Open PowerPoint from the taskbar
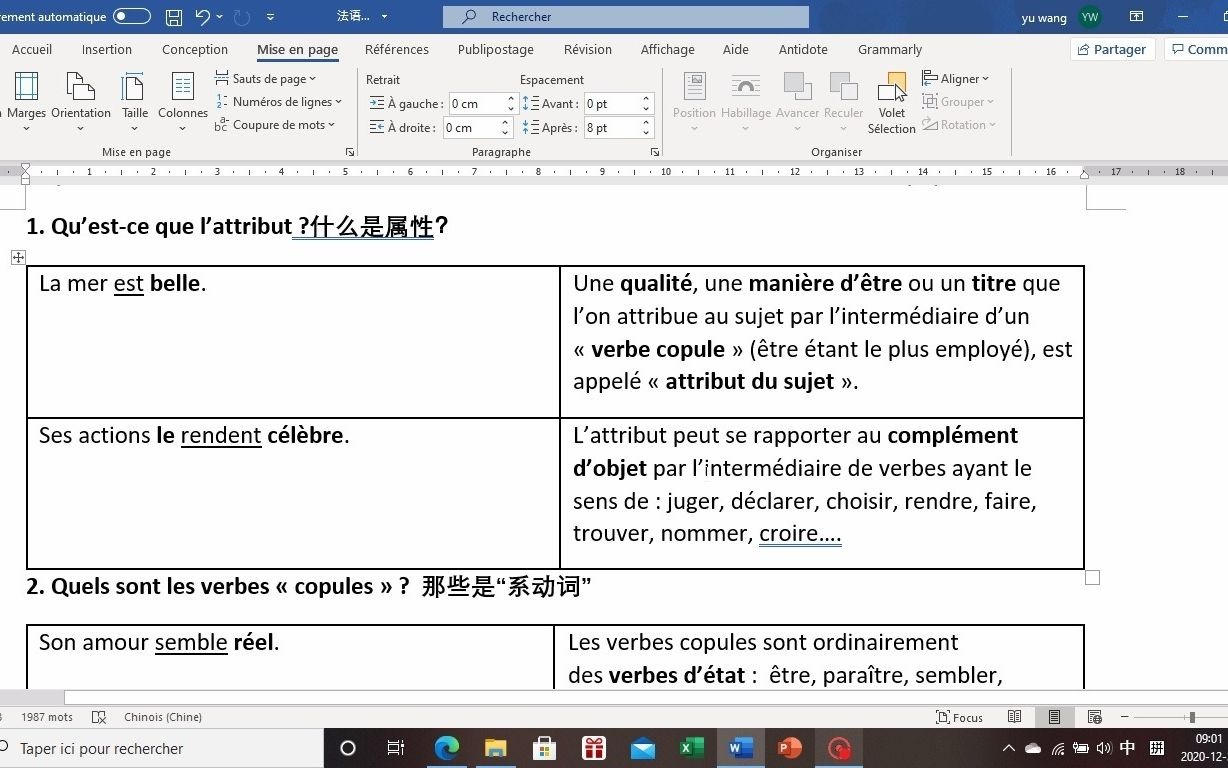This screenshot has width=1228, height=768. (x=789, y=748)
